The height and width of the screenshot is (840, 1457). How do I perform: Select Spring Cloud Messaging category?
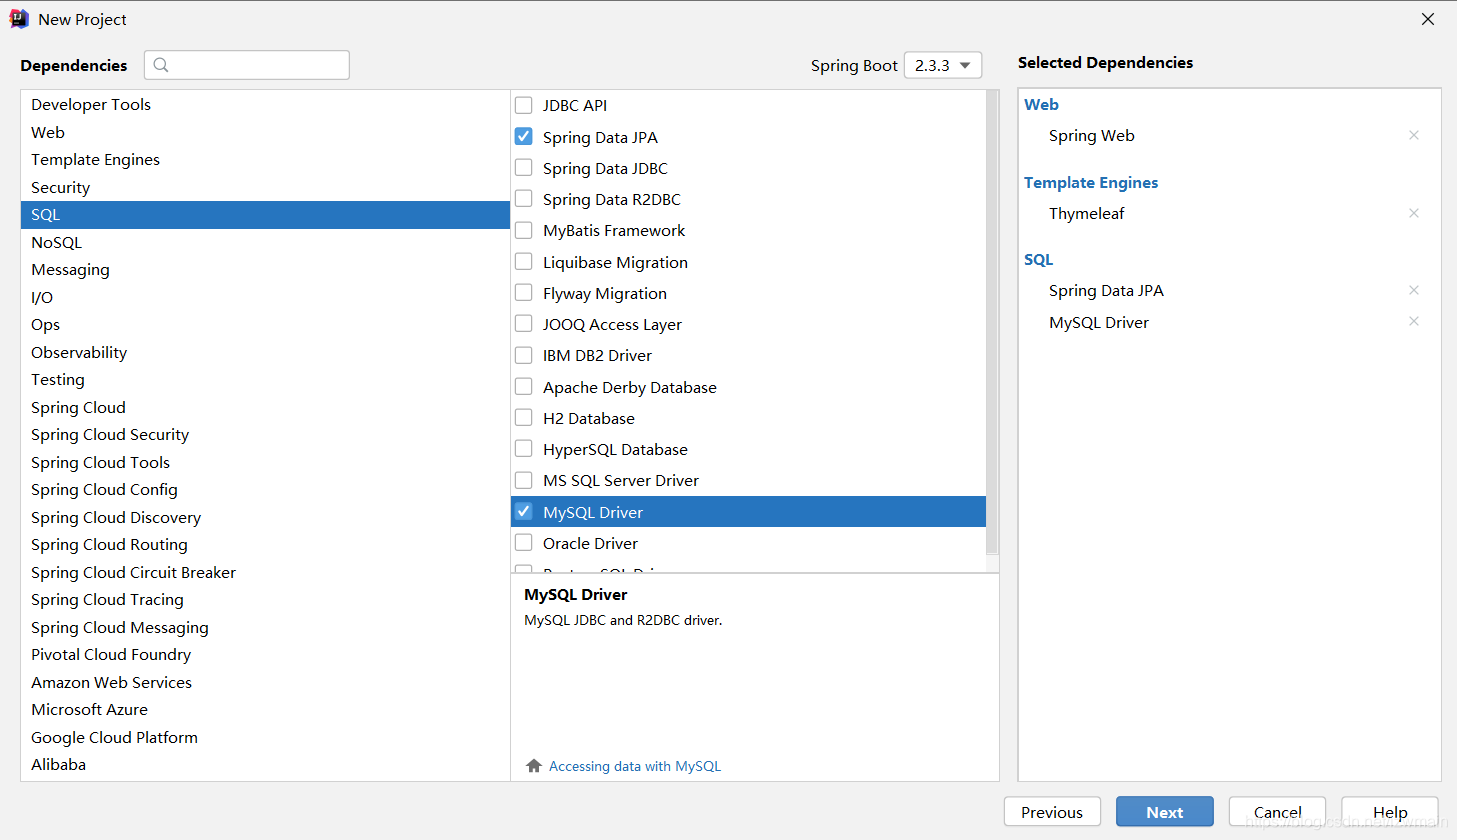[x=265, y=627]
